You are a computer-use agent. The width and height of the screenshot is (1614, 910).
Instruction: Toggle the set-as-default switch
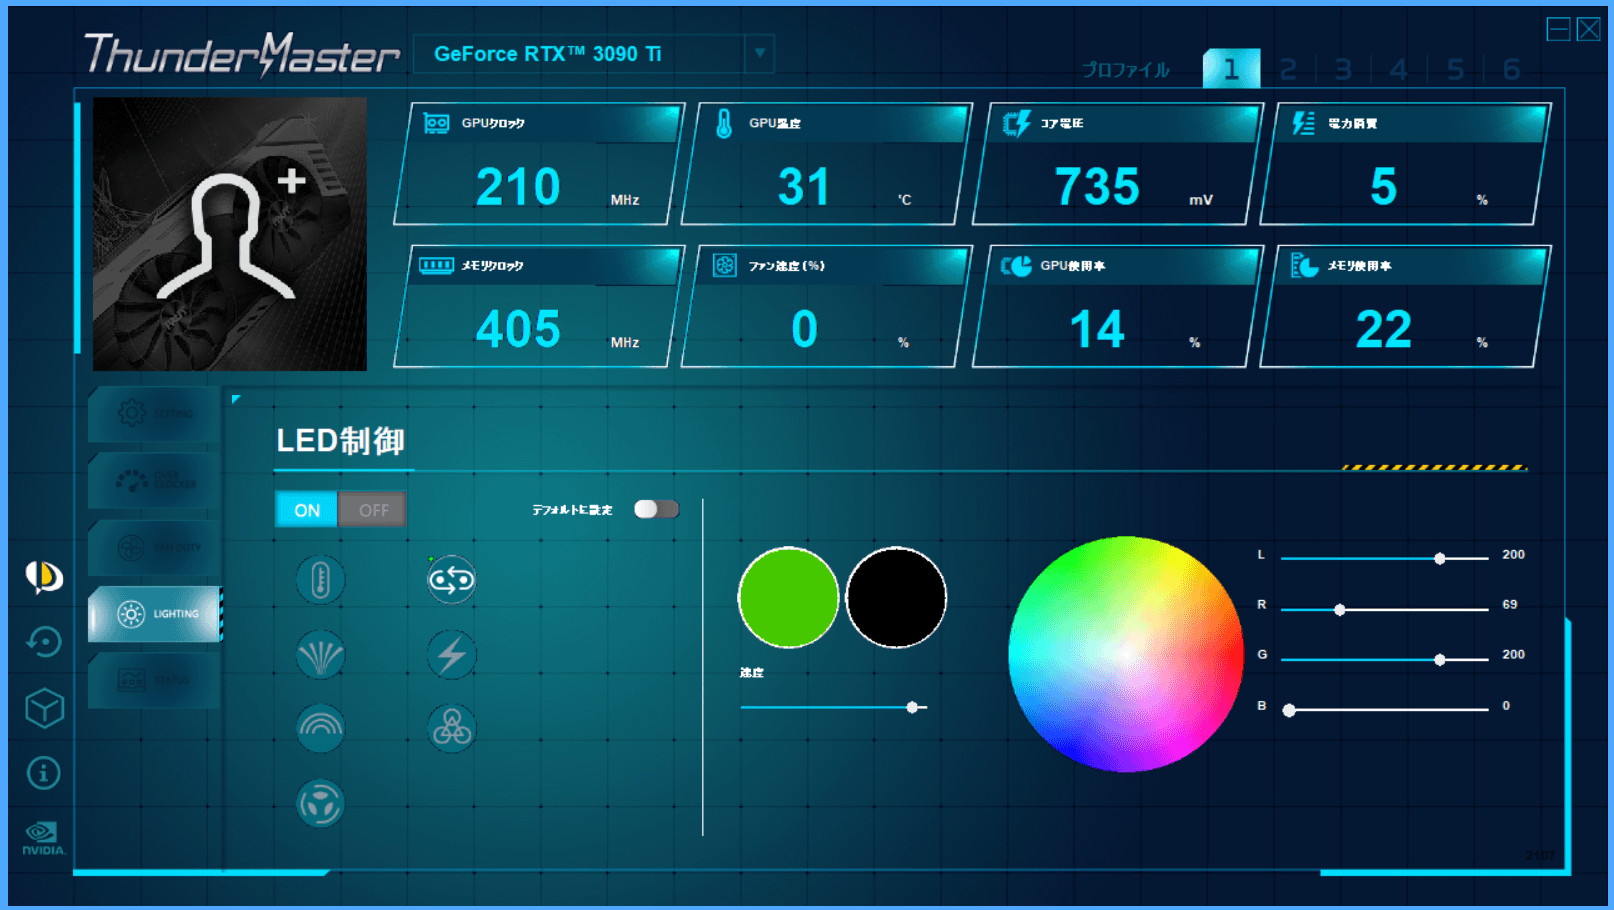pyautogui.click(x=656, y=509)
